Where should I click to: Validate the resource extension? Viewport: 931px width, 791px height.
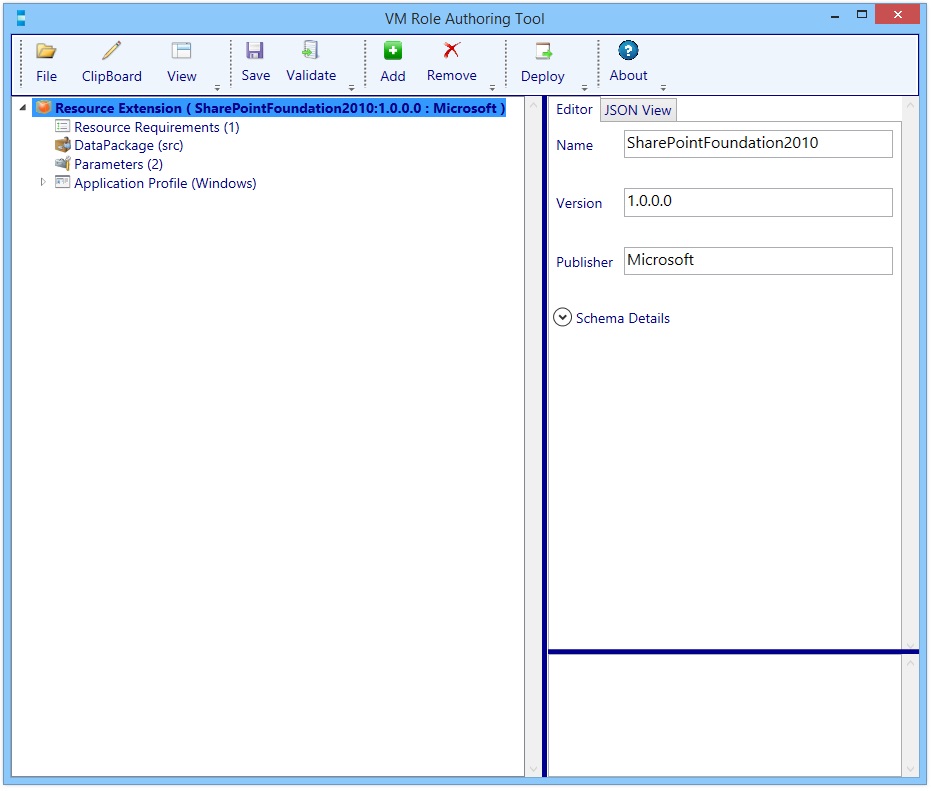[309, 60]
